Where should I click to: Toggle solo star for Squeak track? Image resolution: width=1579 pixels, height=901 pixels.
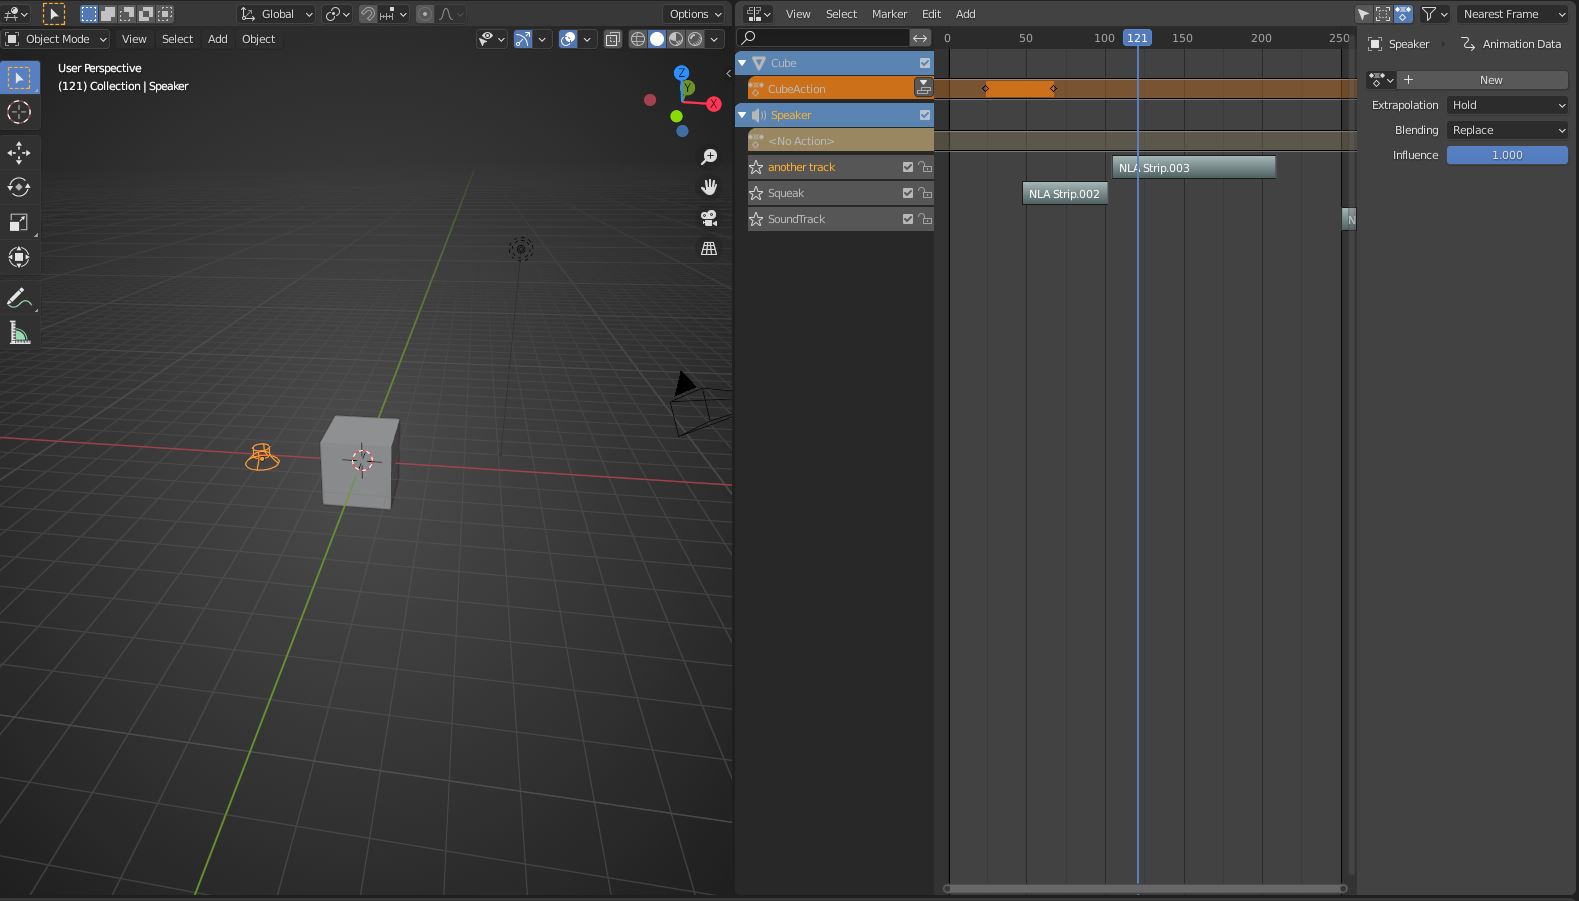pyautogui.click(x=757, y=193)
